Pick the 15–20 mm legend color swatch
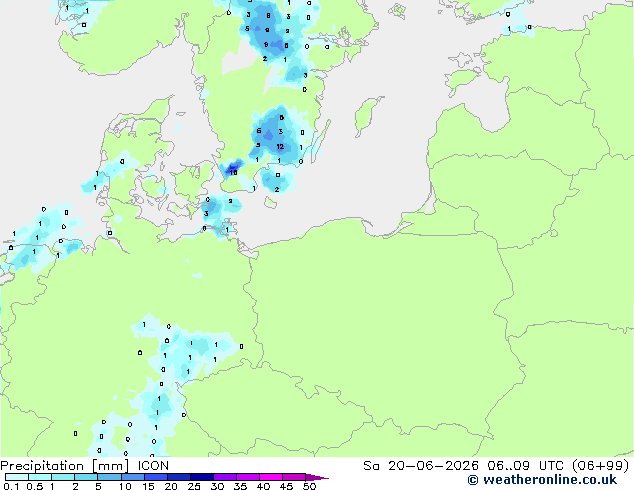 tap(155, 477)
